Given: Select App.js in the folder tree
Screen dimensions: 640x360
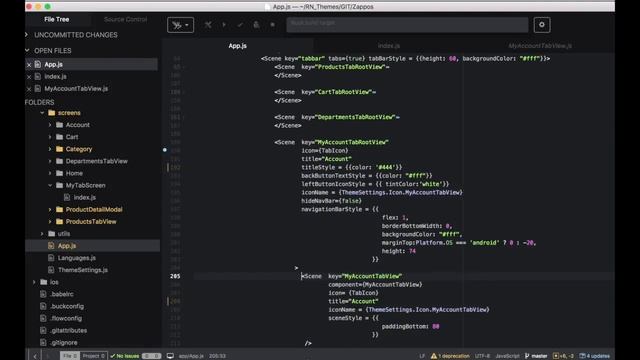Looking at the screenshot, I should click(67, 246).
